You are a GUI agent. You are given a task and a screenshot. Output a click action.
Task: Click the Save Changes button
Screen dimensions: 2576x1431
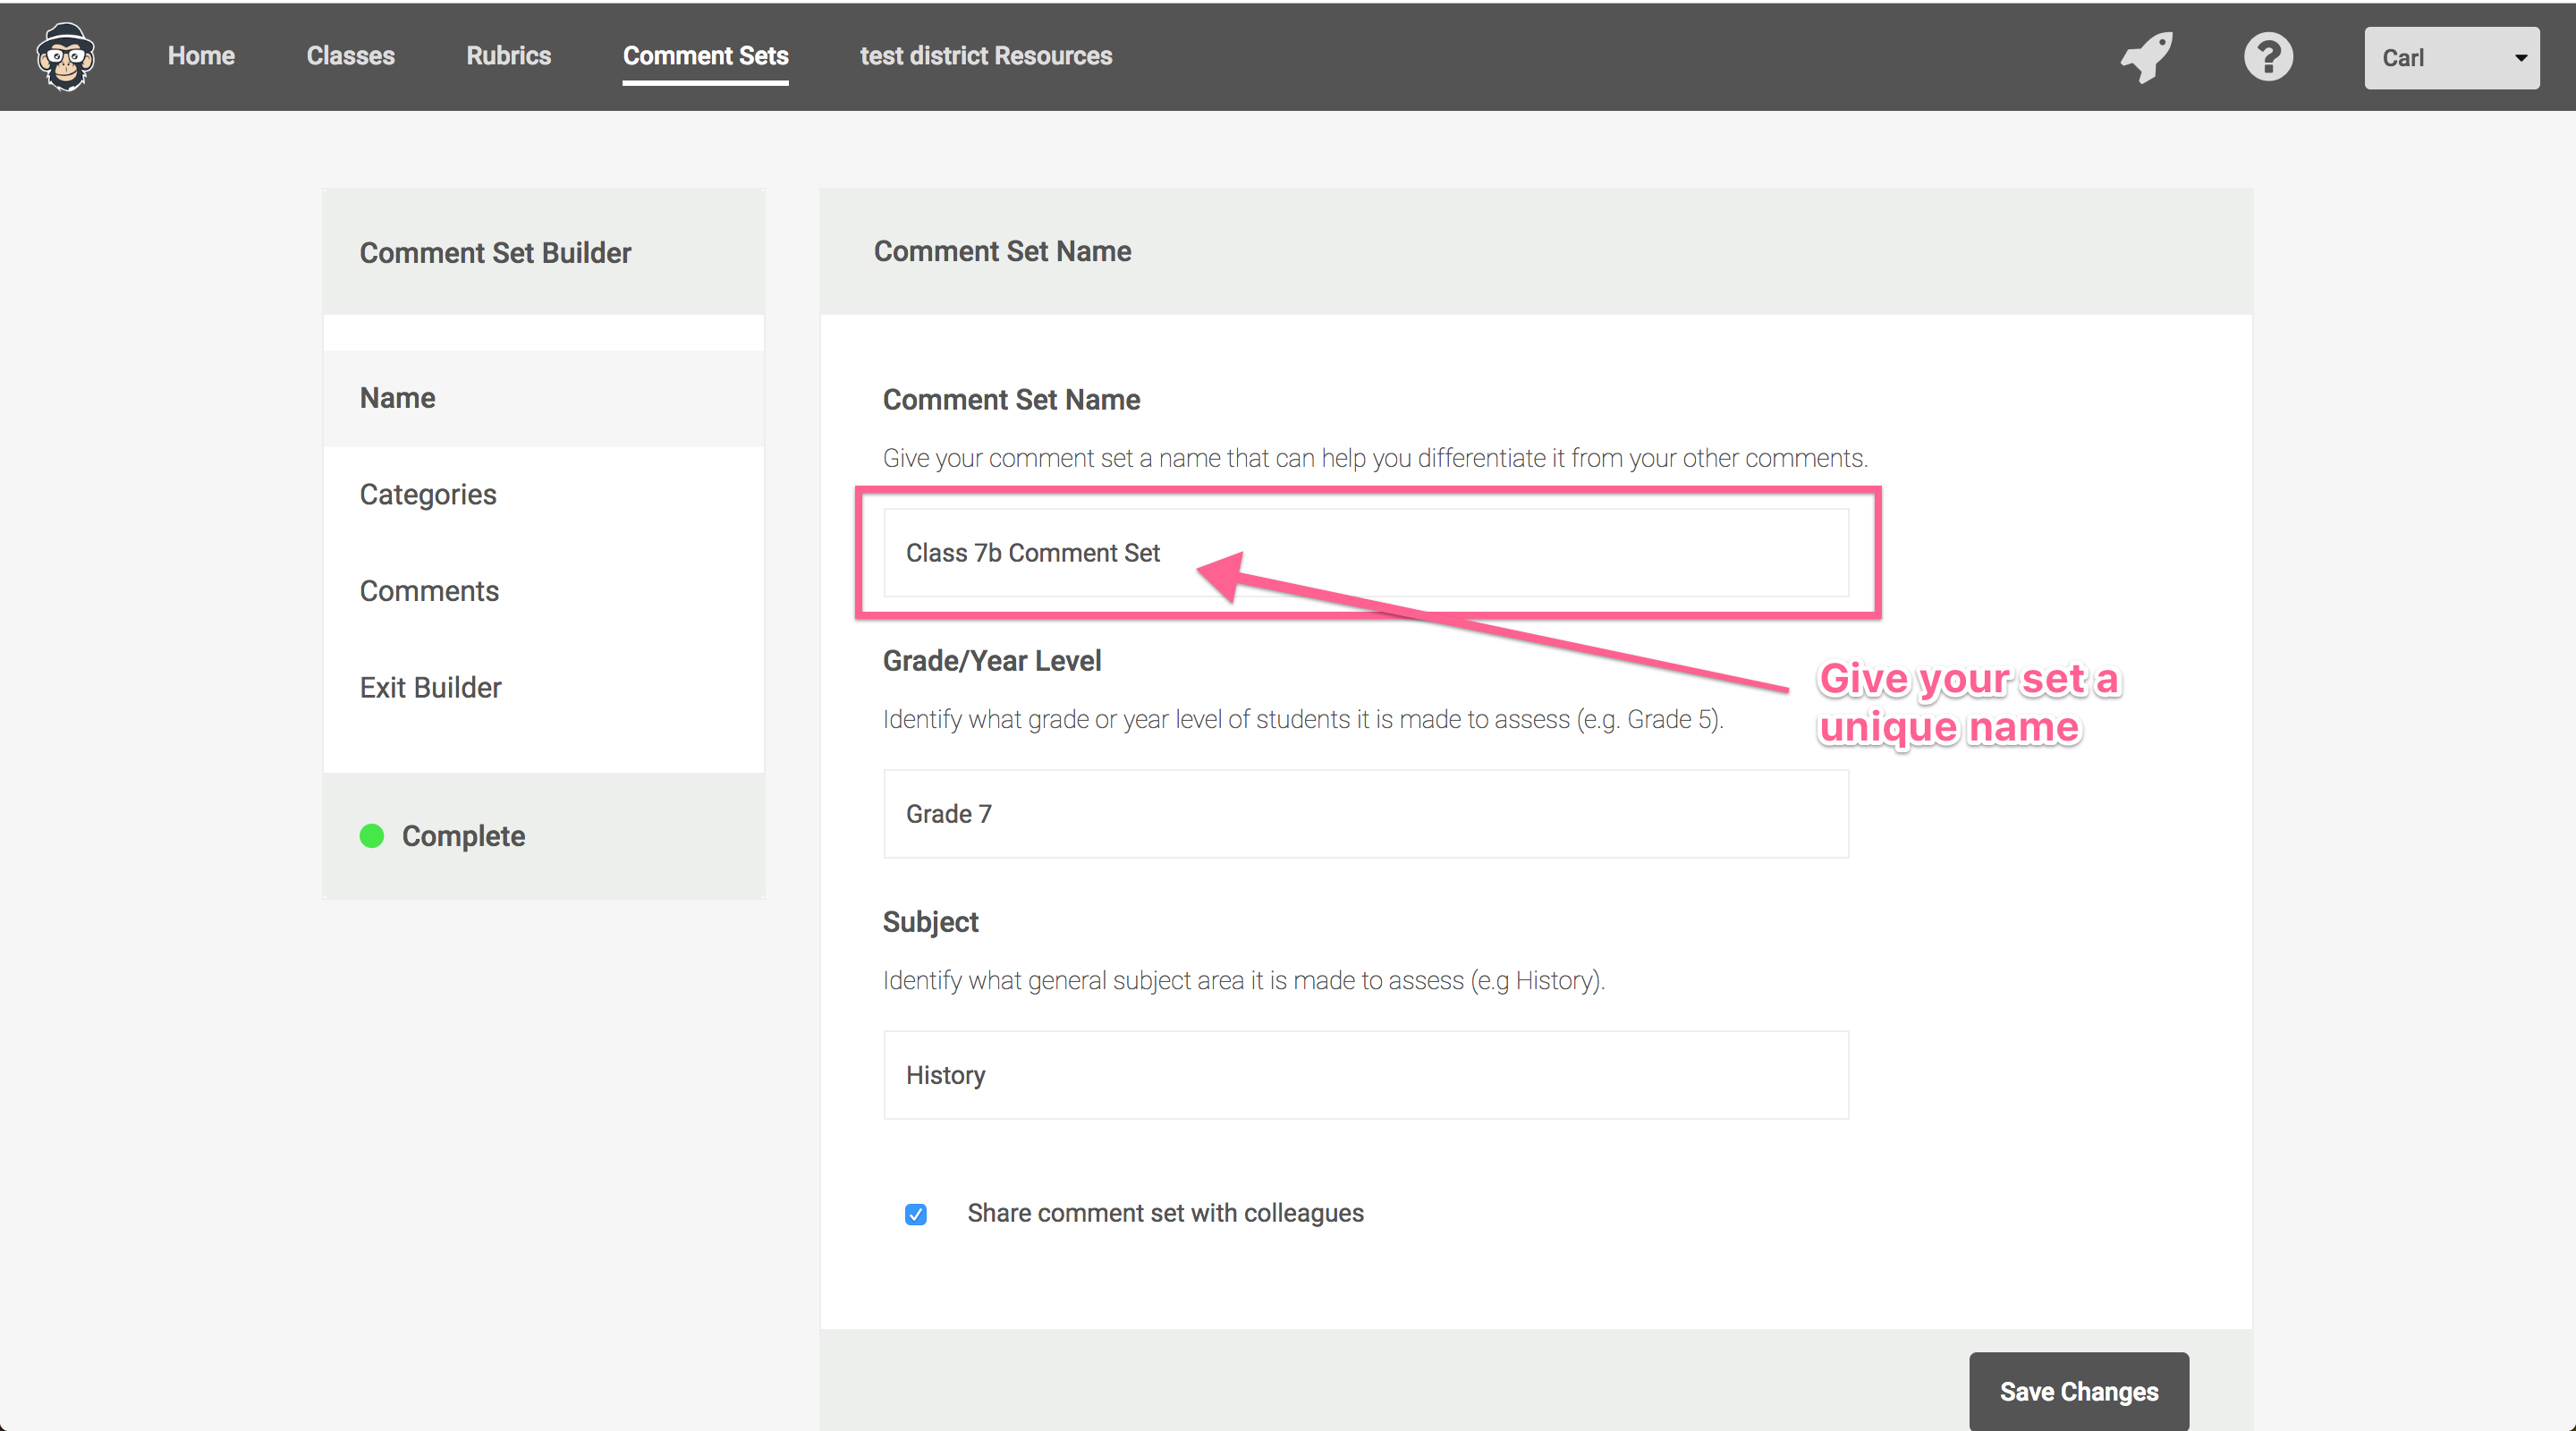[2078, 1391]
